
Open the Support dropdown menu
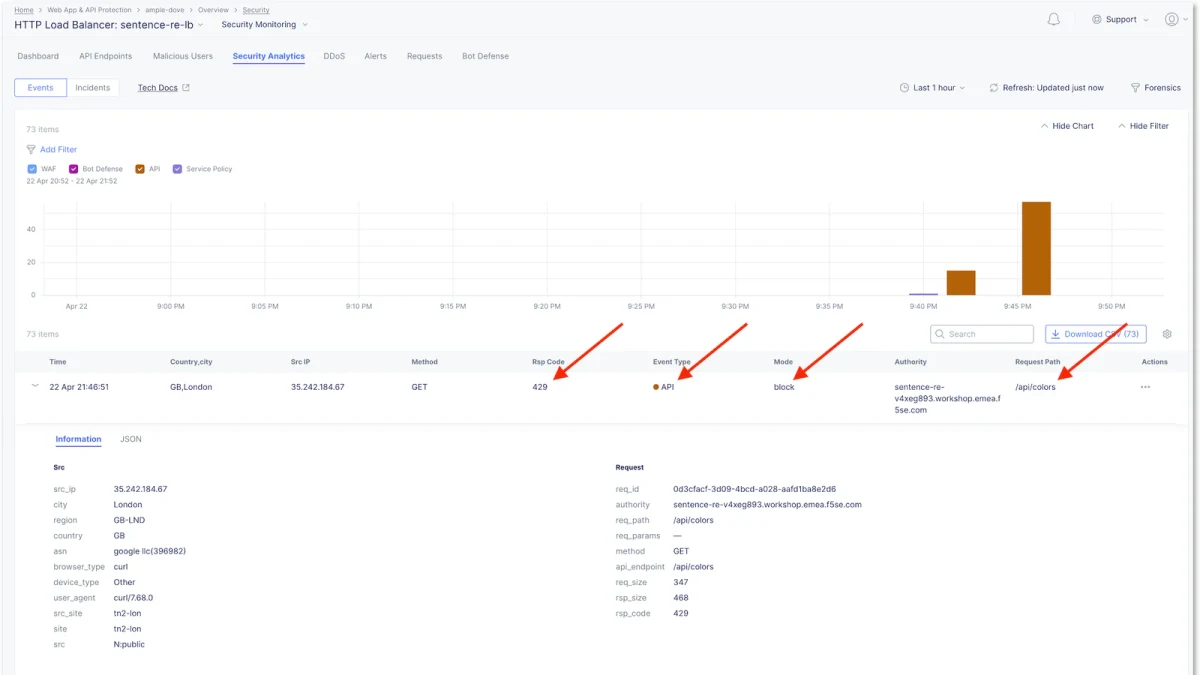[x=1120, y=19]
